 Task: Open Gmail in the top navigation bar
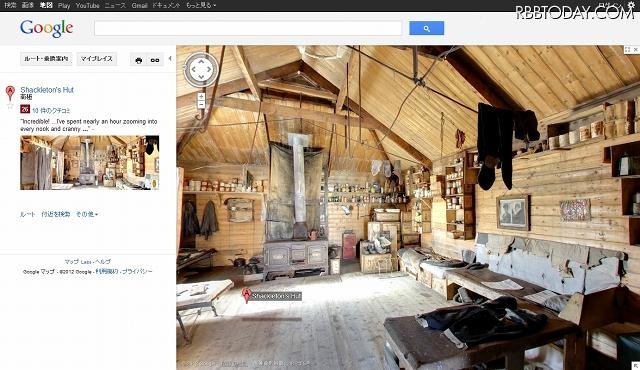(139, 5)
